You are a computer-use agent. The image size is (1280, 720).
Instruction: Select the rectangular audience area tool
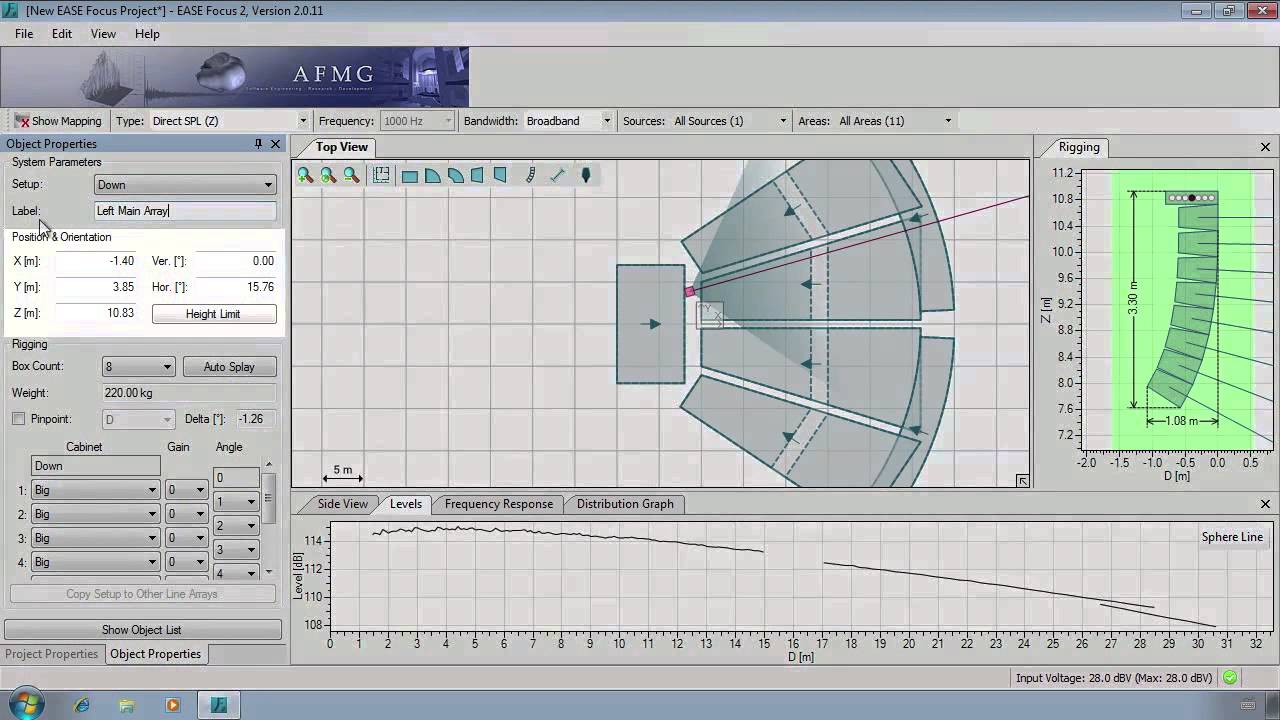pyautogui.click(x=410, y=176)
